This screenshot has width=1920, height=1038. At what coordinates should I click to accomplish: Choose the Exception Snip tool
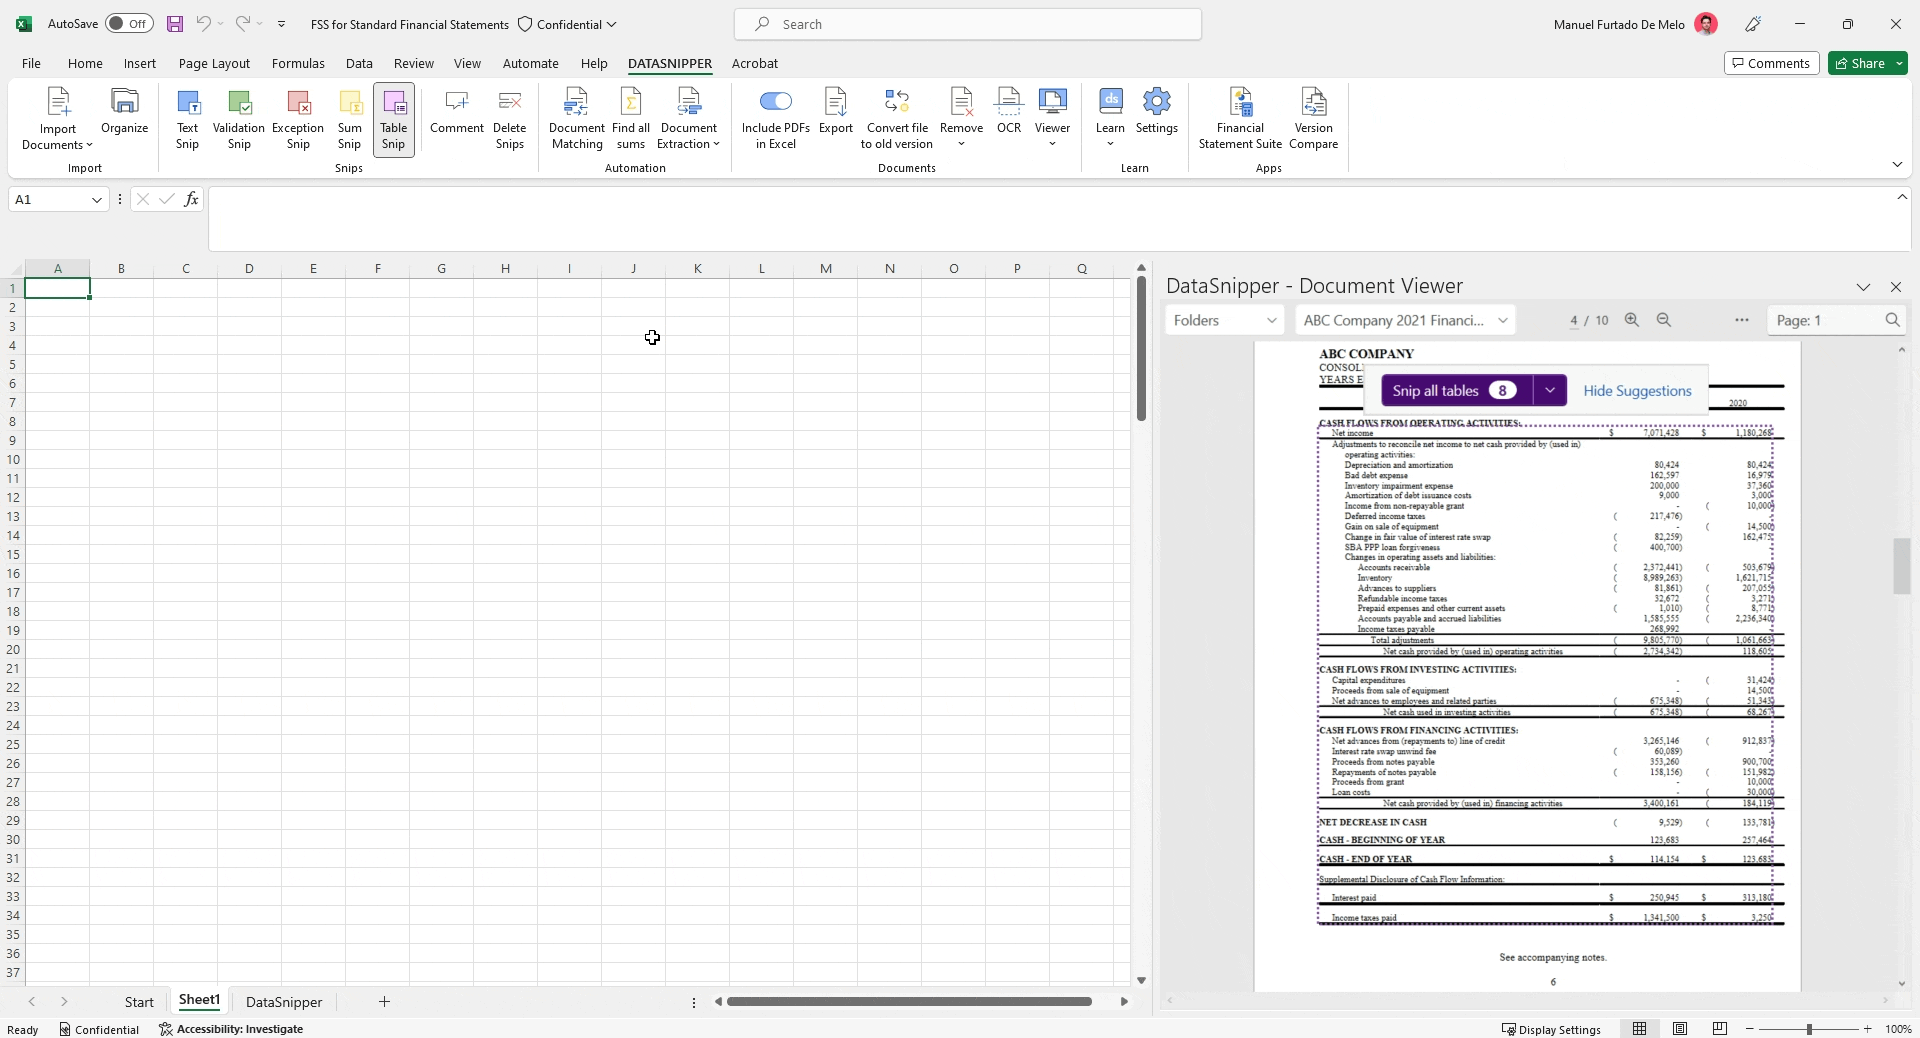(x=298, y=118)
